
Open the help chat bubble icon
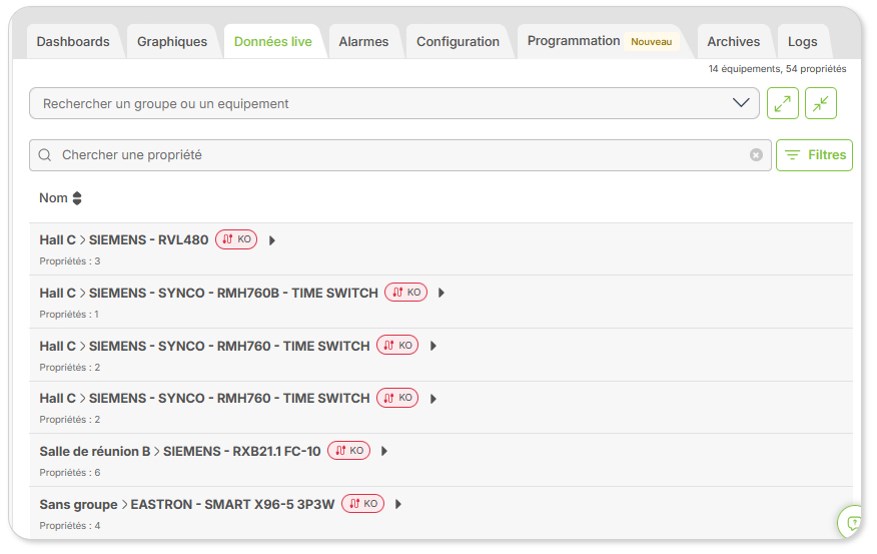pos(851,523)
